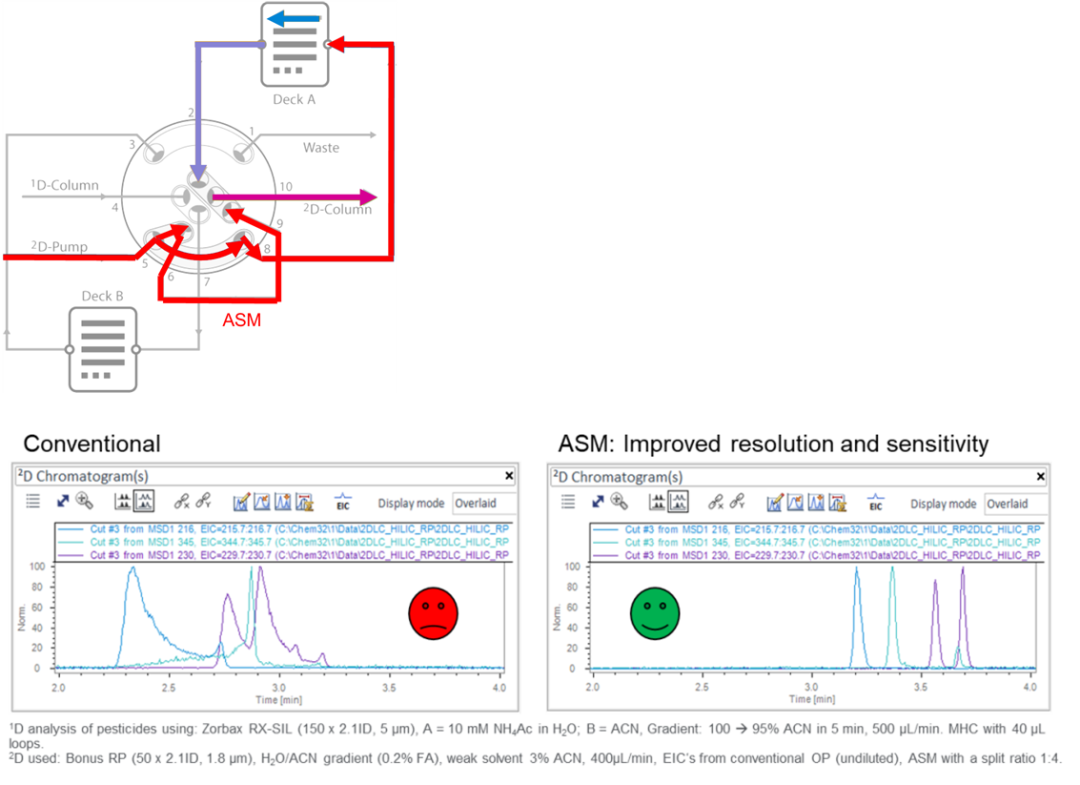Click the Waste label on valve diagram

321,147
